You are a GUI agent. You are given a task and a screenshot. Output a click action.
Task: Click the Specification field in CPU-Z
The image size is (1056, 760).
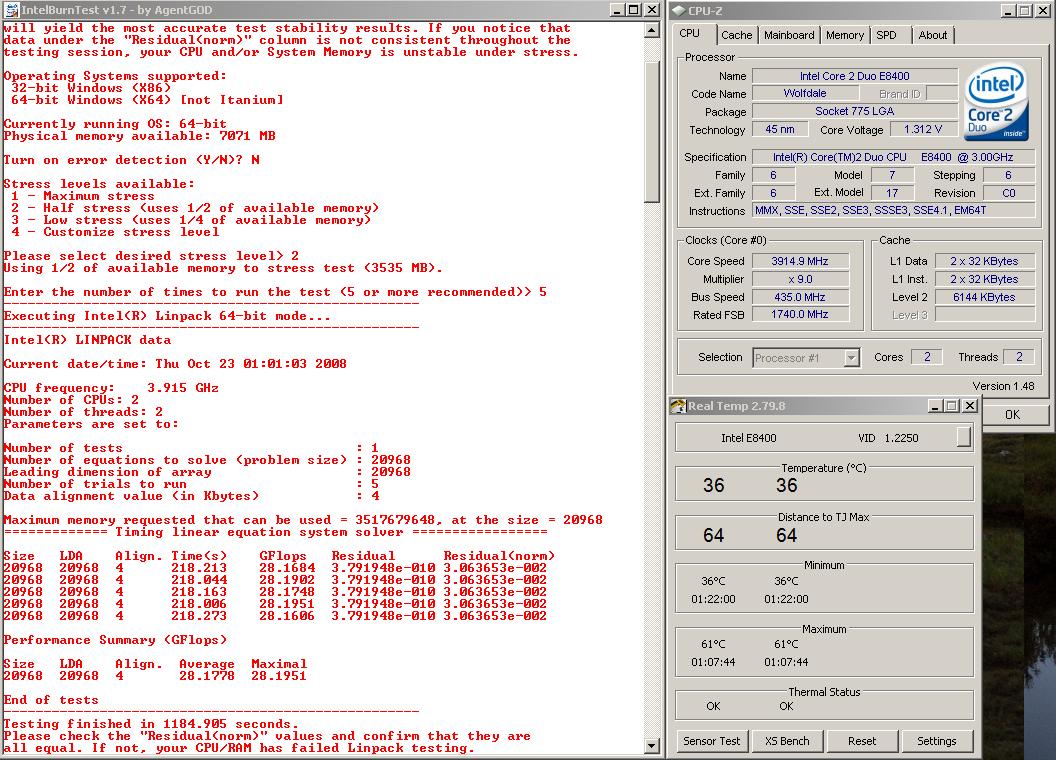[x=894, y=157]
